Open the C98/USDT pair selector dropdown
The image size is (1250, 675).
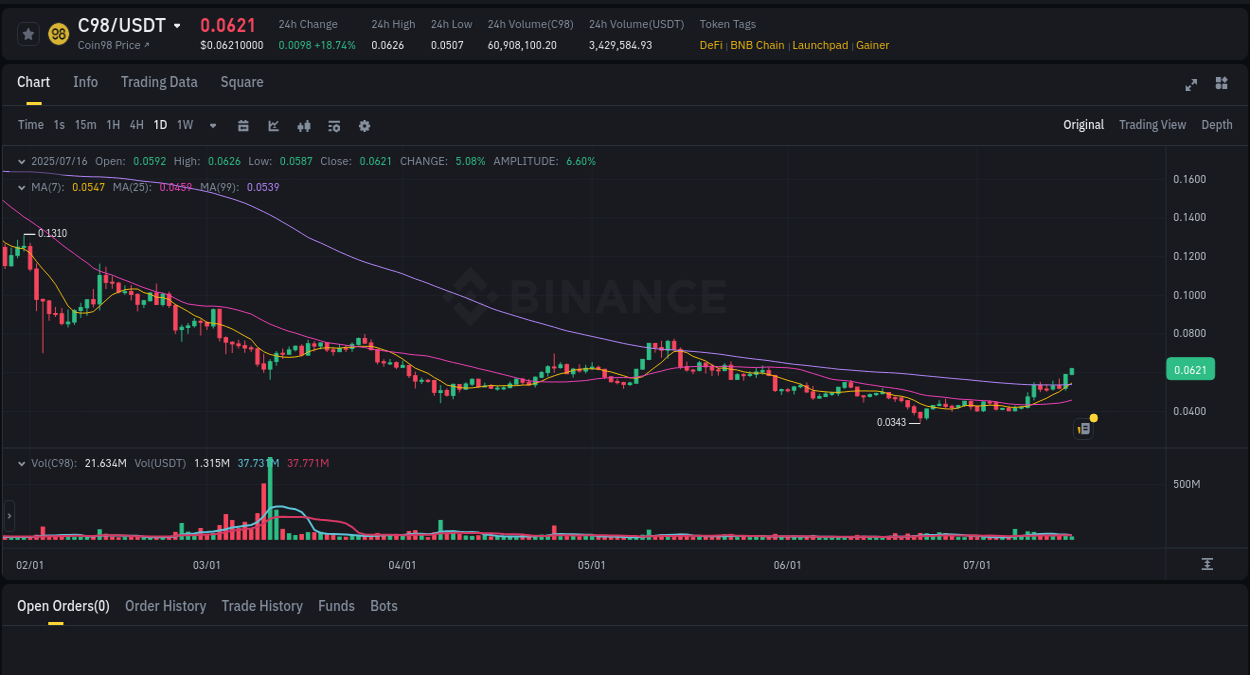click(x=175, y=25)
